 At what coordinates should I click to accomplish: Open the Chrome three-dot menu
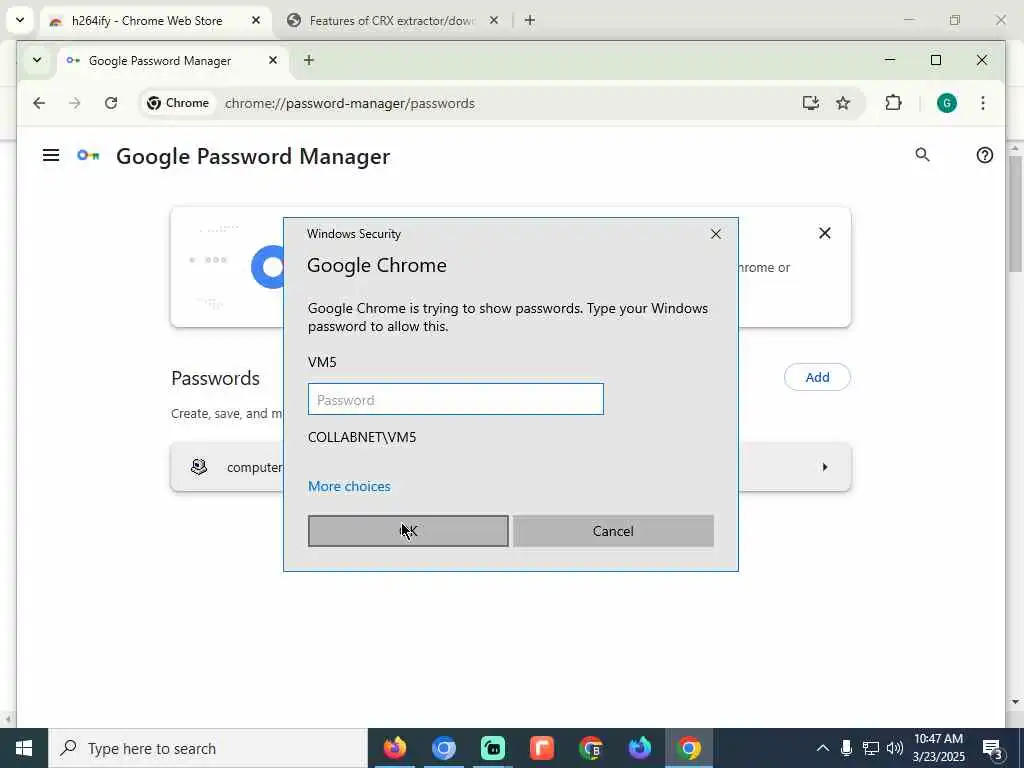coord(982,103)
